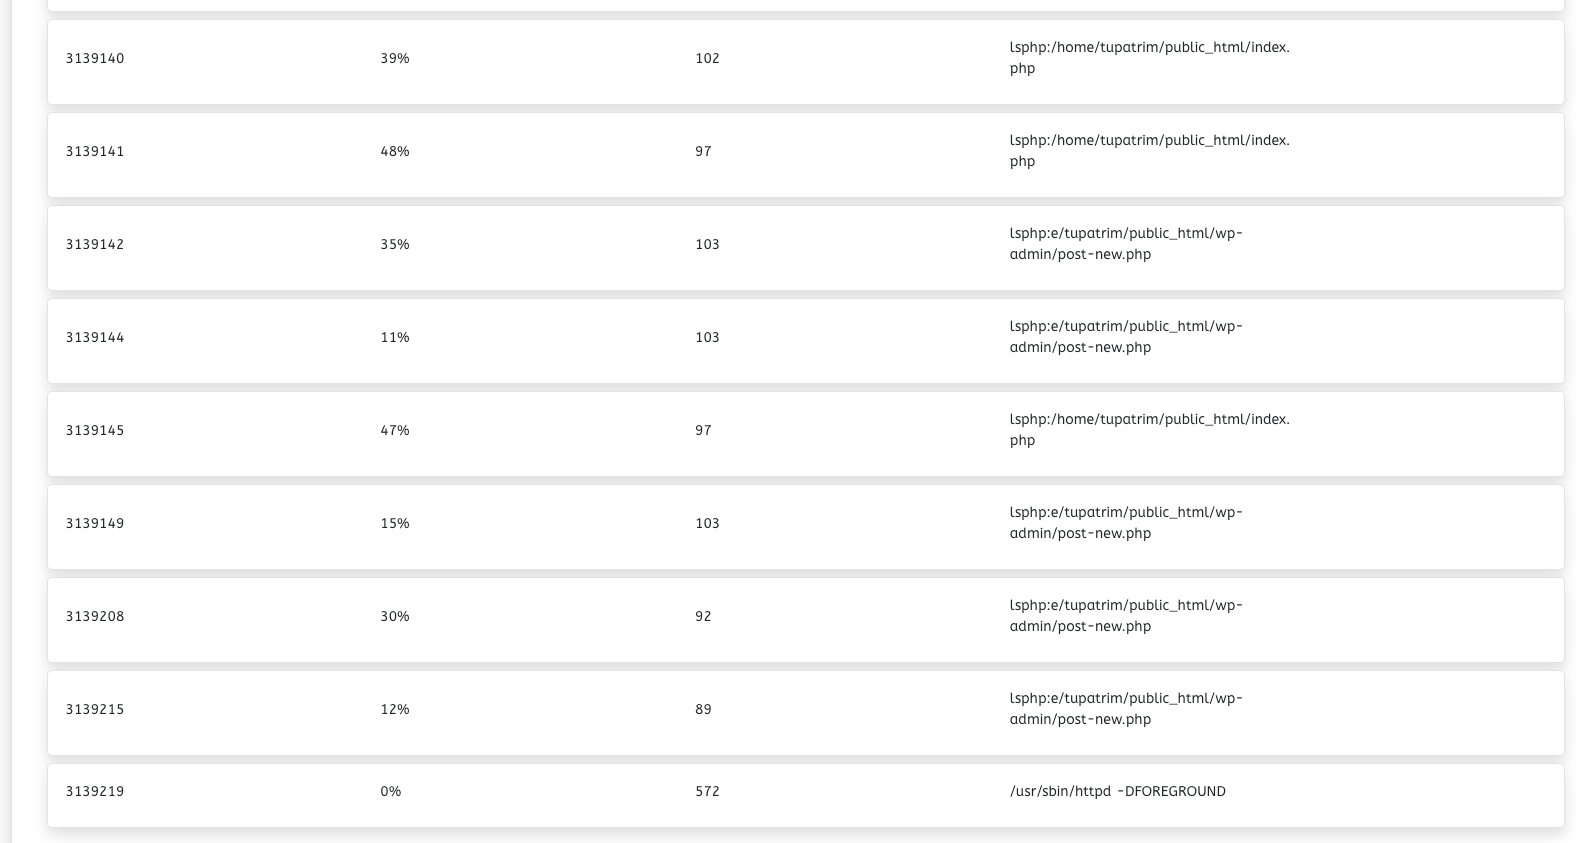Click the index.php command for PID 3139145

tap(1150, 430)
